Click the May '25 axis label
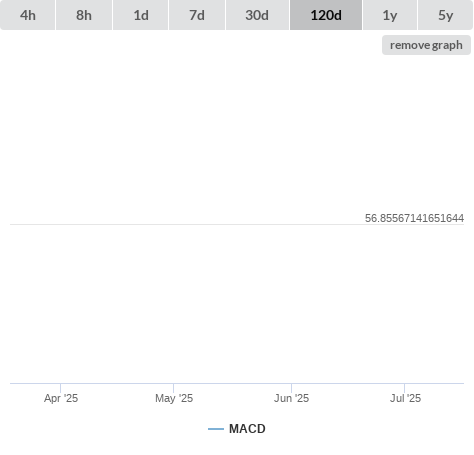 click(x=174, y=398)
